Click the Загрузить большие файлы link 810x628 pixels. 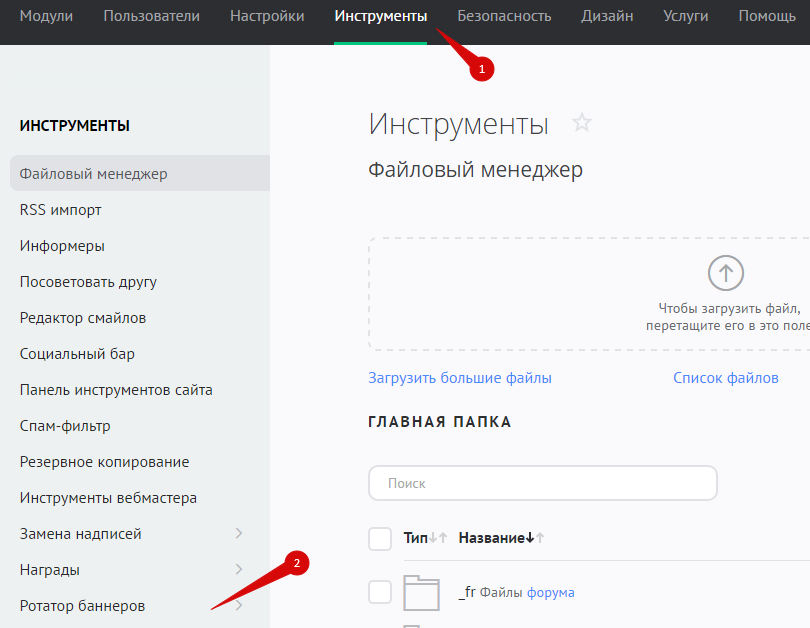point(460,378)
